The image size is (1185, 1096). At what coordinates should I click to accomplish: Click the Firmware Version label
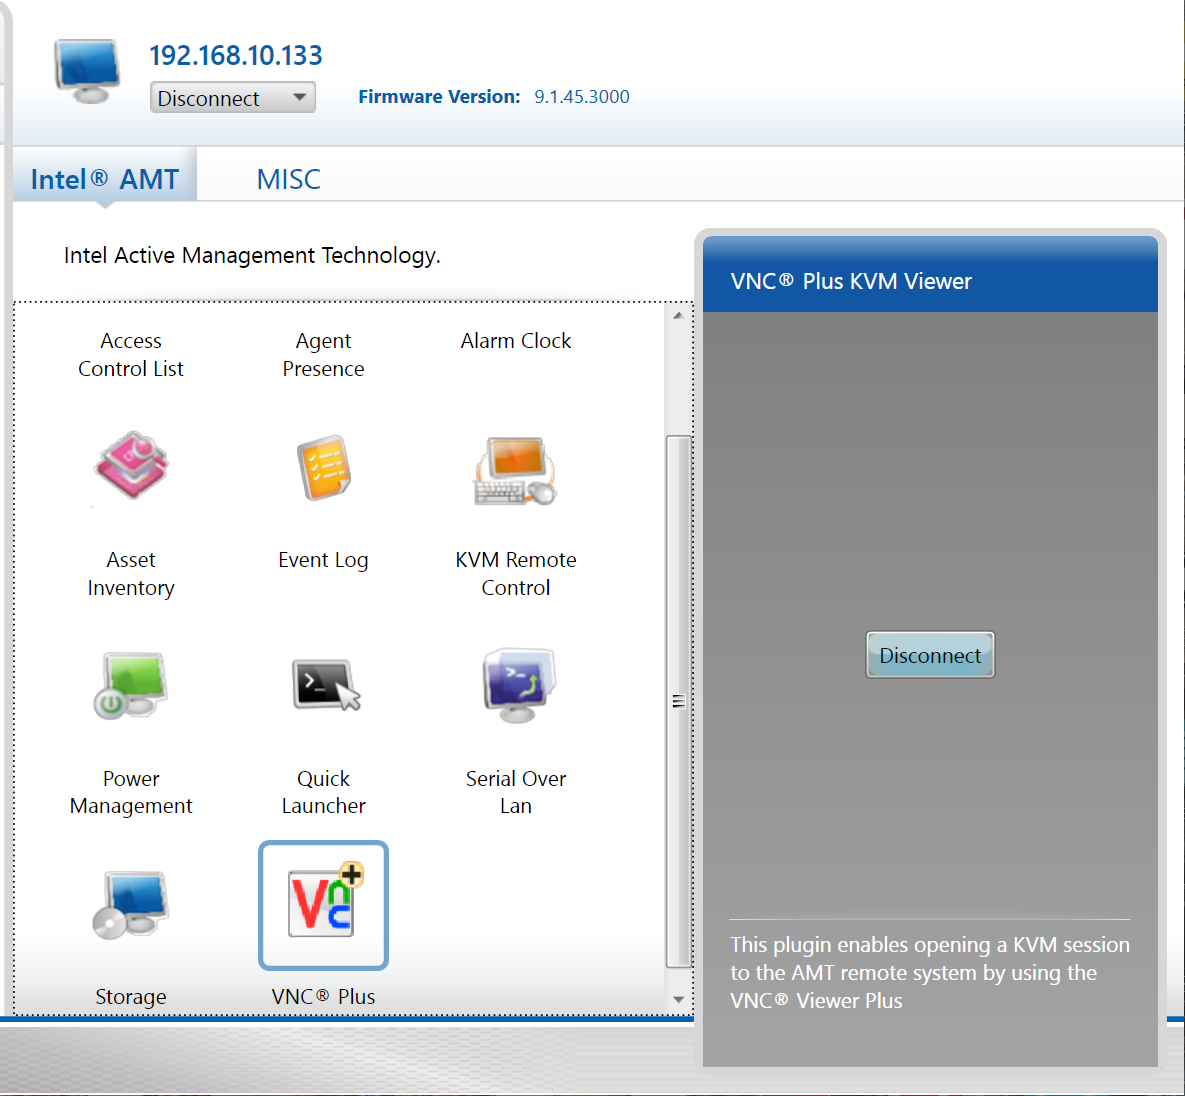pyautogui.click(x=439, y=97)
